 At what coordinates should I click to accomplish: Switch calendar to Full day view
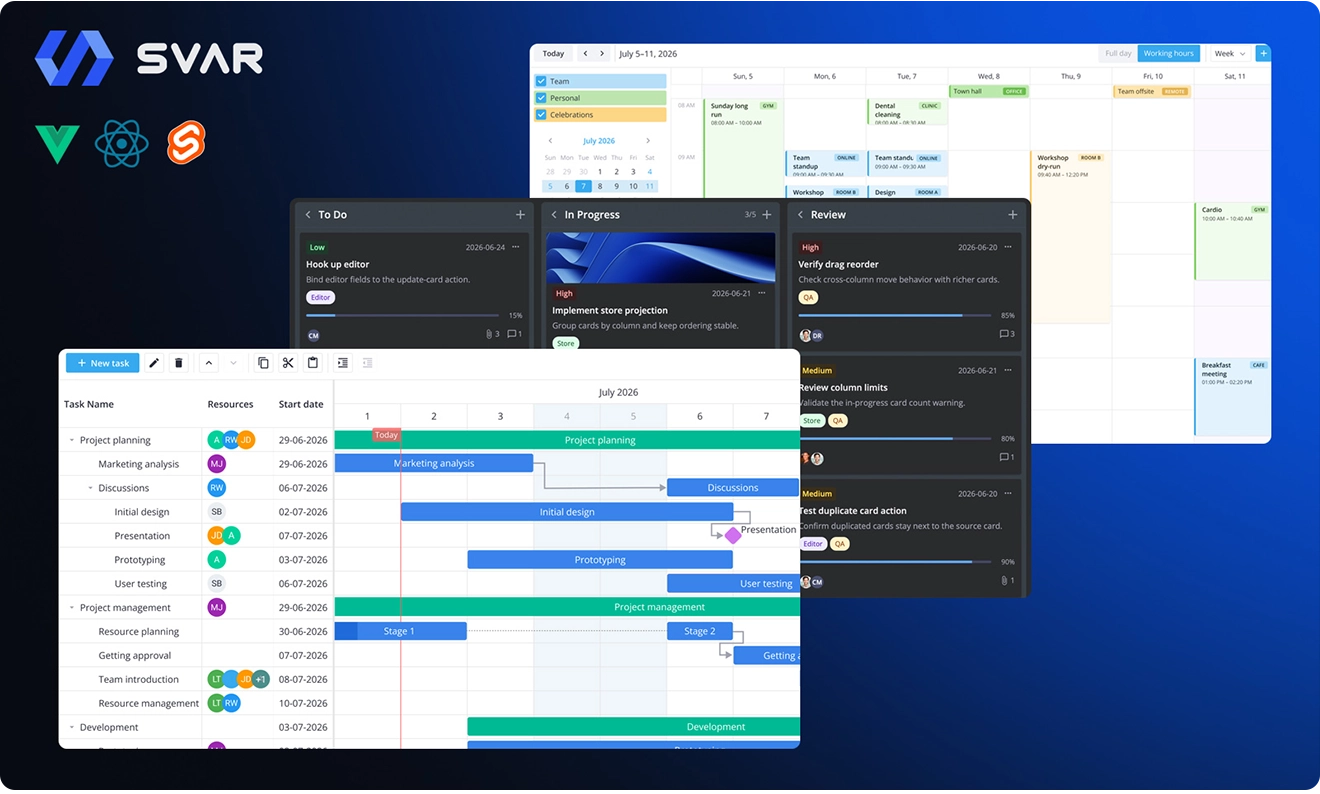click(x=1118, y=54)
